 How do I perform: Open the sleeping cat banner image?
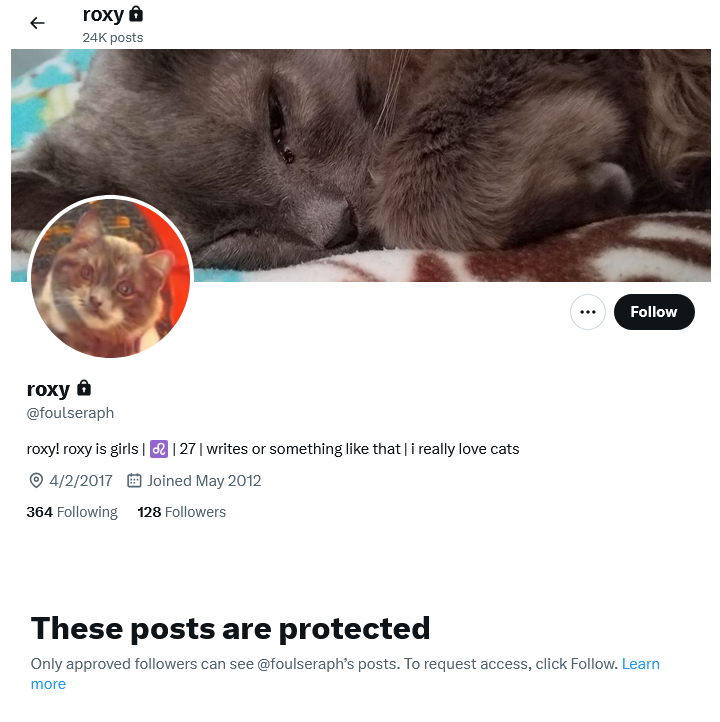[360, 165]
